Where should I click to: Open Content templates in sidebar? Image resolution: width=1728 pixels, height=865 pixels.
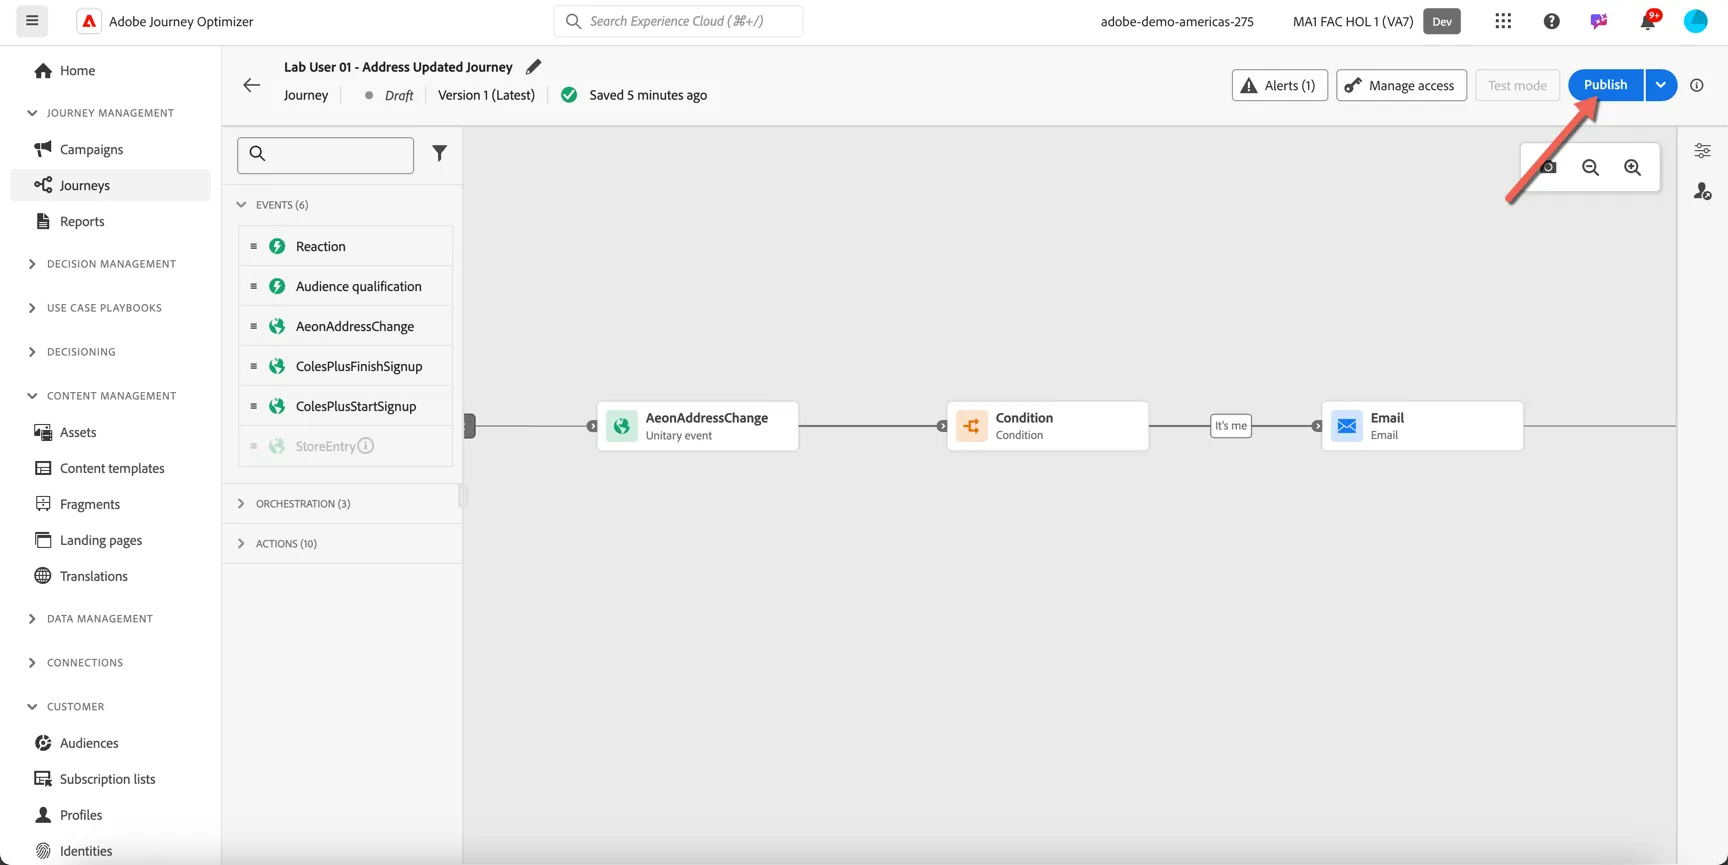click(x=110, y=468)
